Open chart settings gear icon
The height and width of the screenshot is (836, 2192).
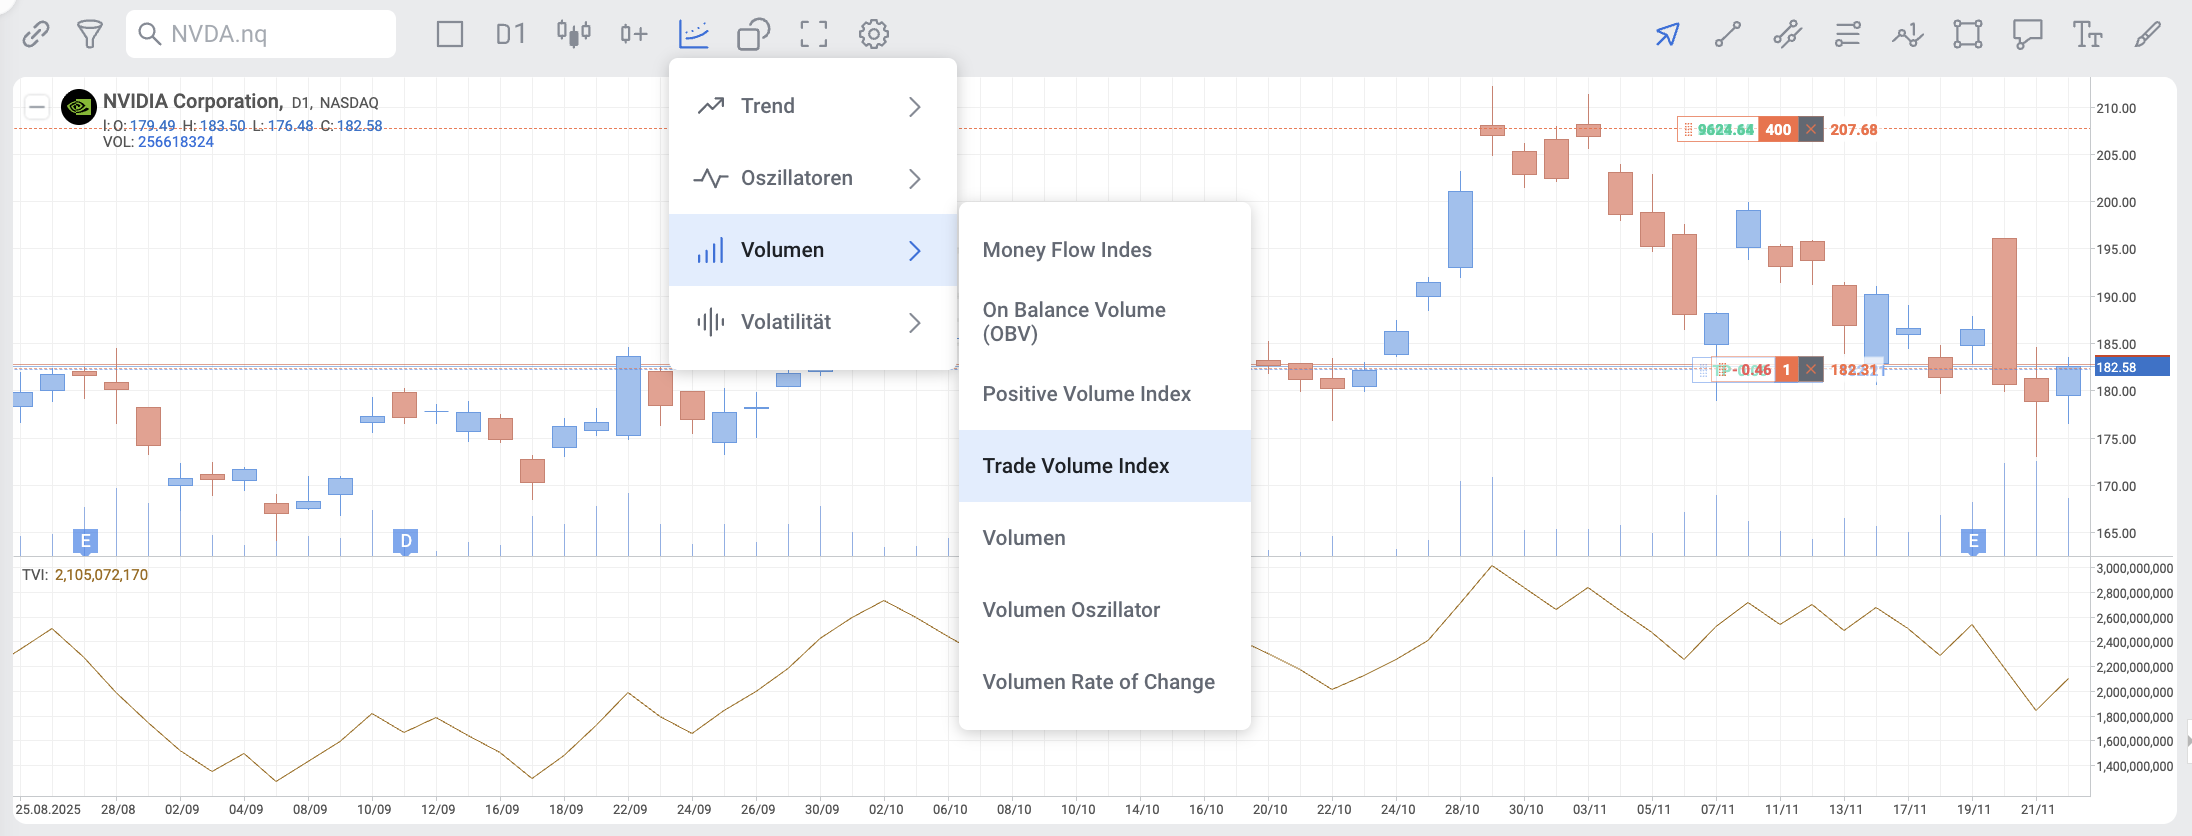click(x=874, y=34)
